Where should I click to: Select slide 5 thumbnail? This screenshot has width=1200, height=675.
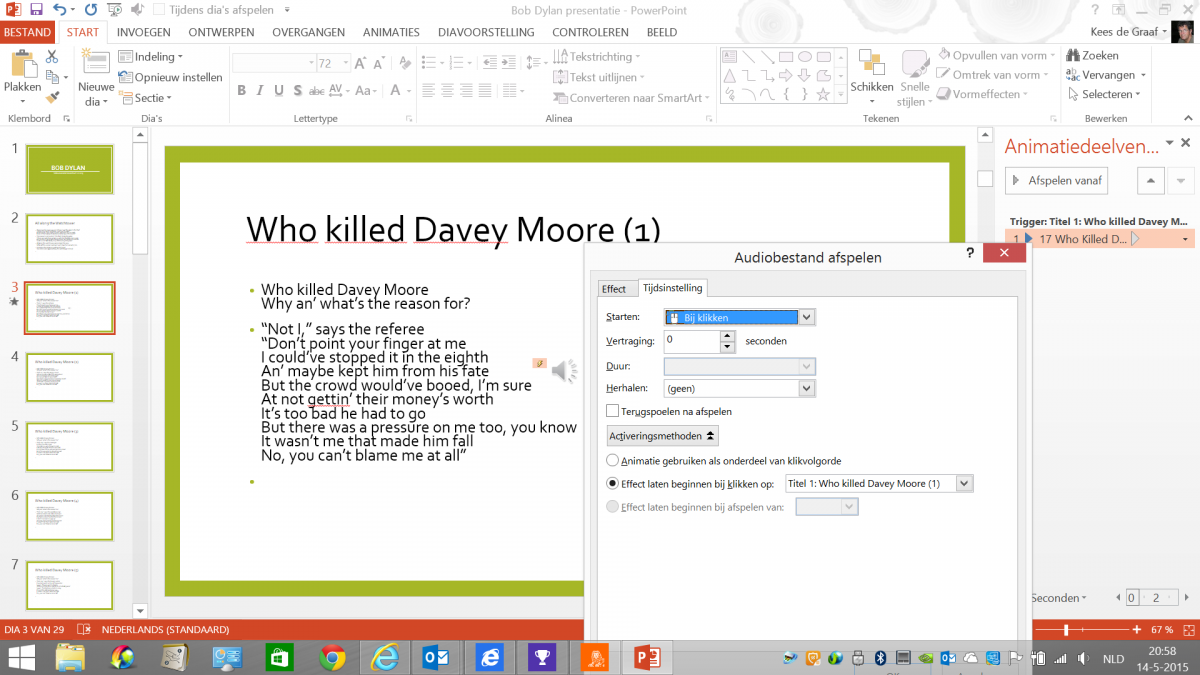point(69,446)
